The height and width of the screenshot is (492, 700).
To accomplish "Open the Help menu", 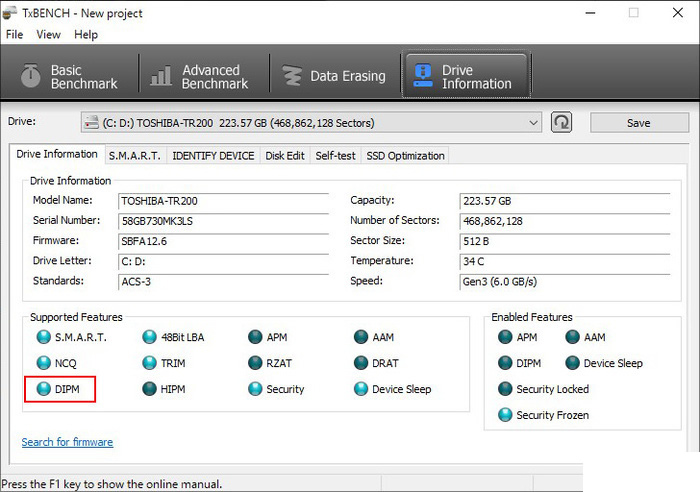I will coord(86,34).
